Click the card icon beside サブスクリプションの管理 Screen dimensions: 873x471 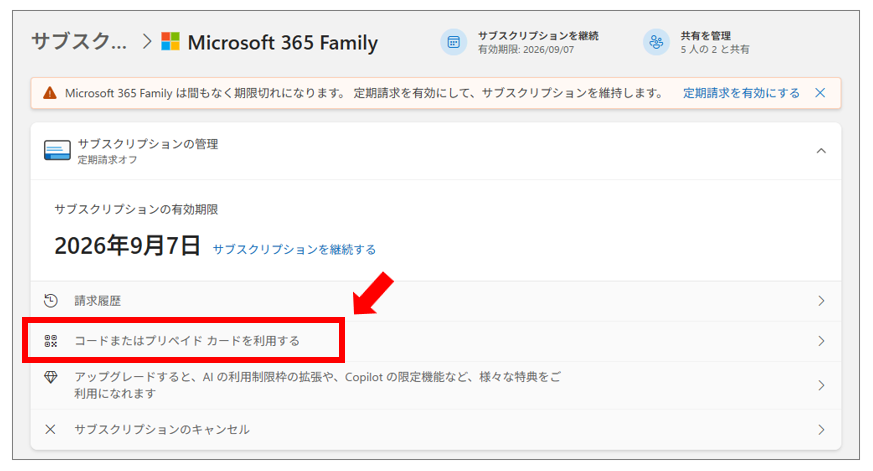coord(57,150)
